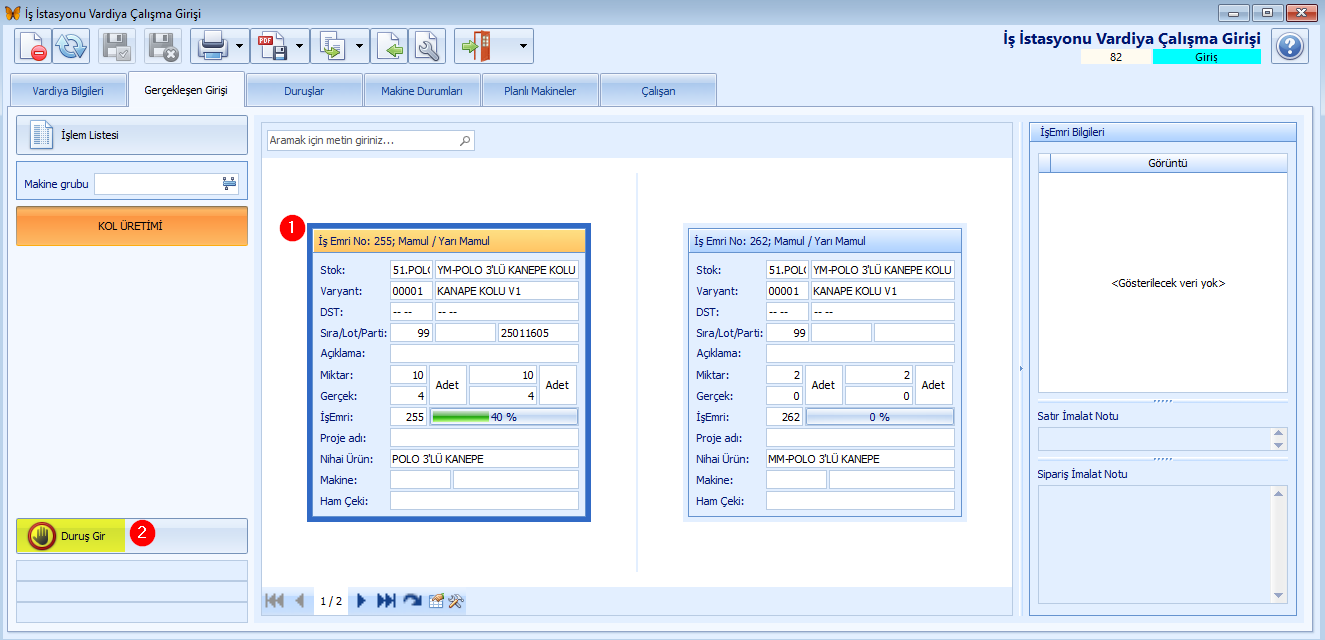
Task: Click the printer icon in toolbar
Action: [x=212, y=46]
